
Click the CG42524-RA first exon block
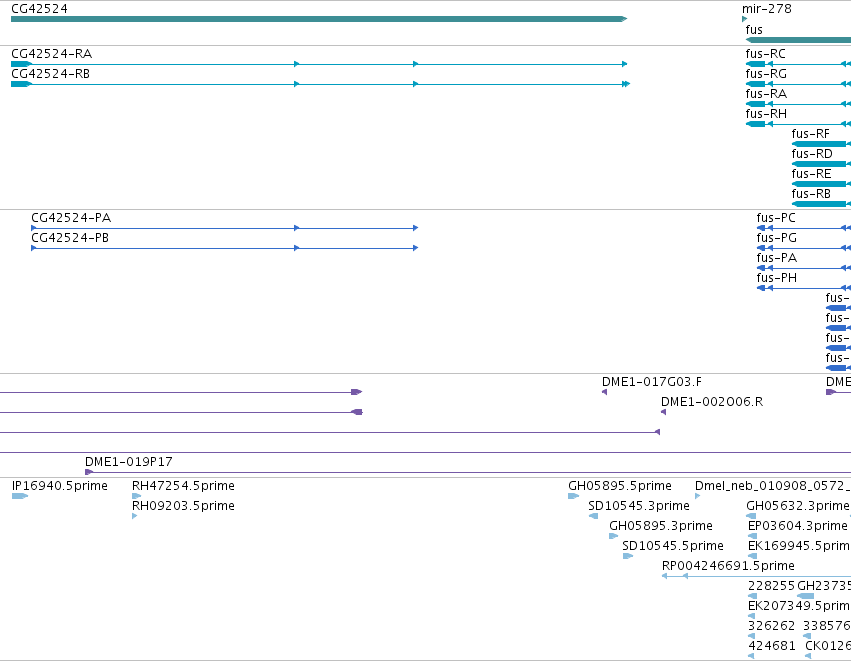click(x=21, y=64)
